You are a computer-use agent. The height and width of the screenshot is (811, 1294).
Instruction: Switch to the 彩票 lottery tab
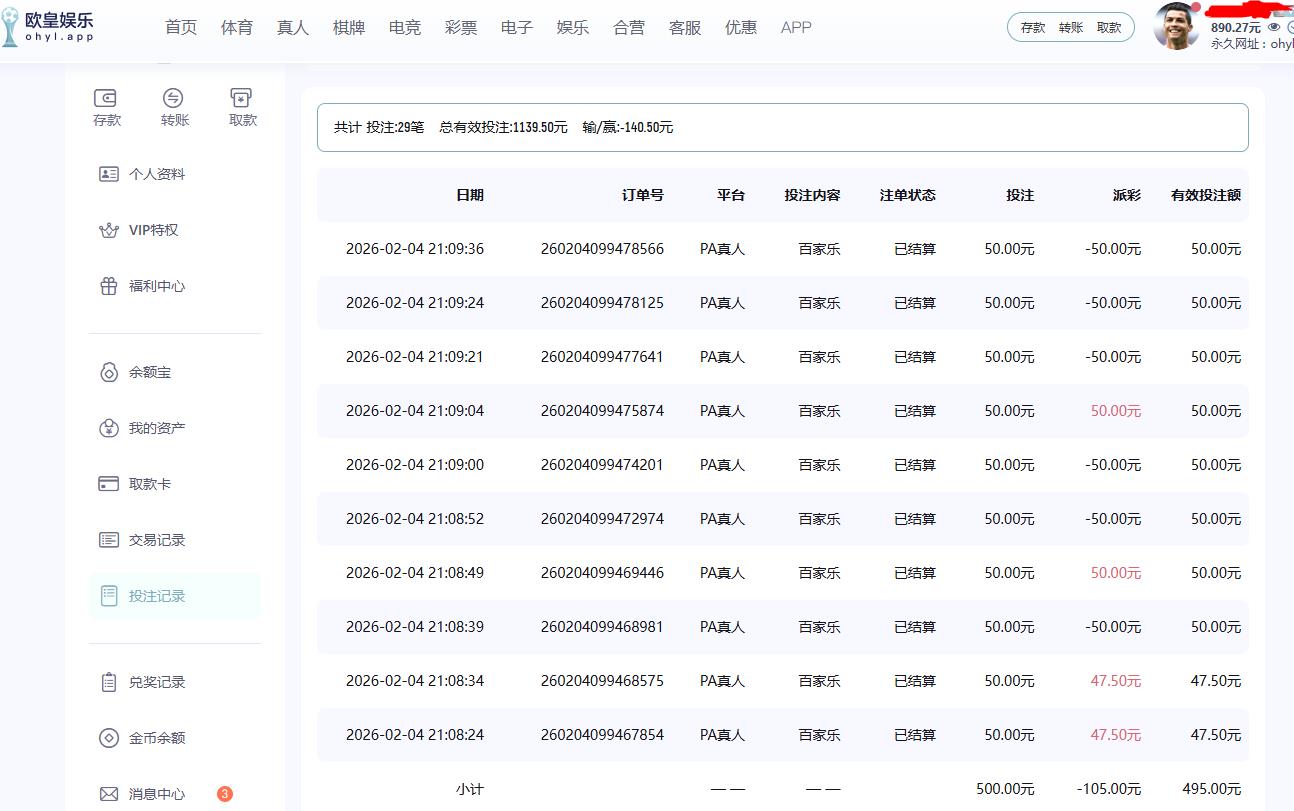tap(461, 27)
